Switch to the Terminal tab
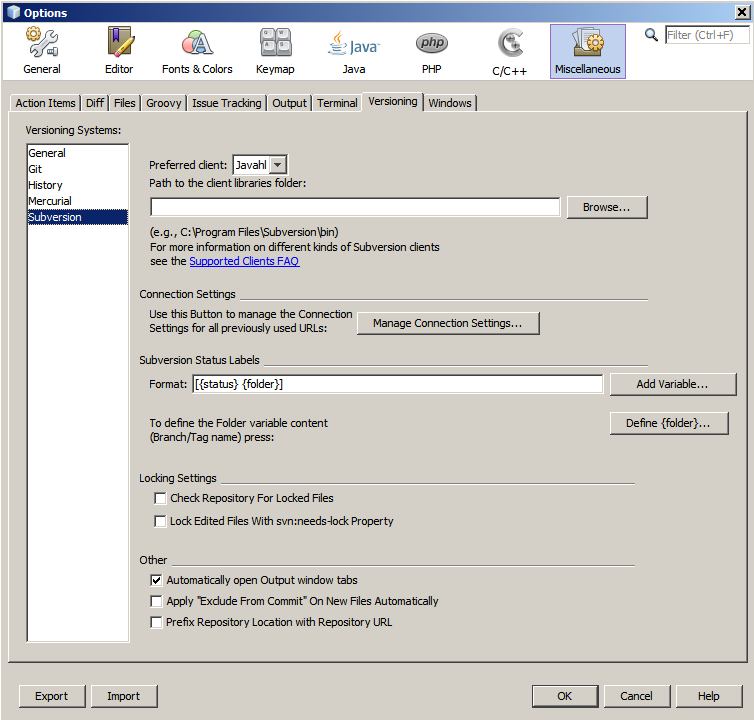The height and width of the screenshot is (720, 754). (x=337, y=103)
